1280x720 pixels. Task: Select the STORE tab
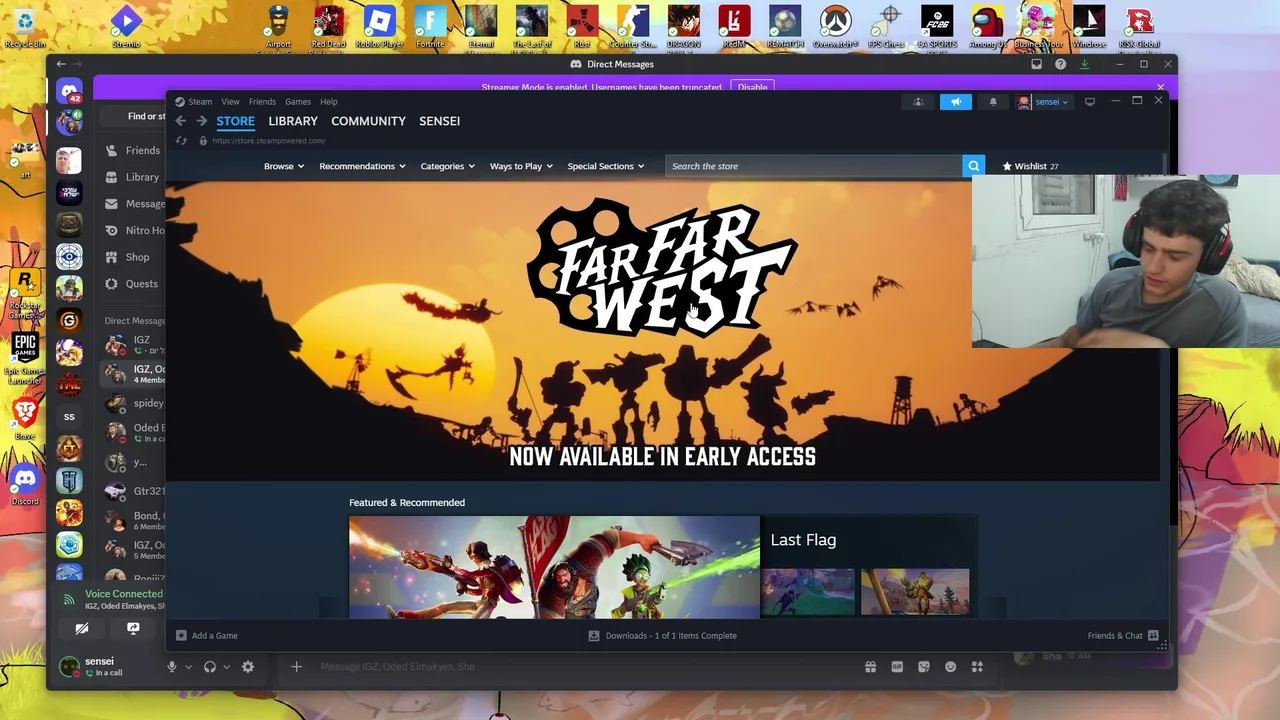(236, 121)
